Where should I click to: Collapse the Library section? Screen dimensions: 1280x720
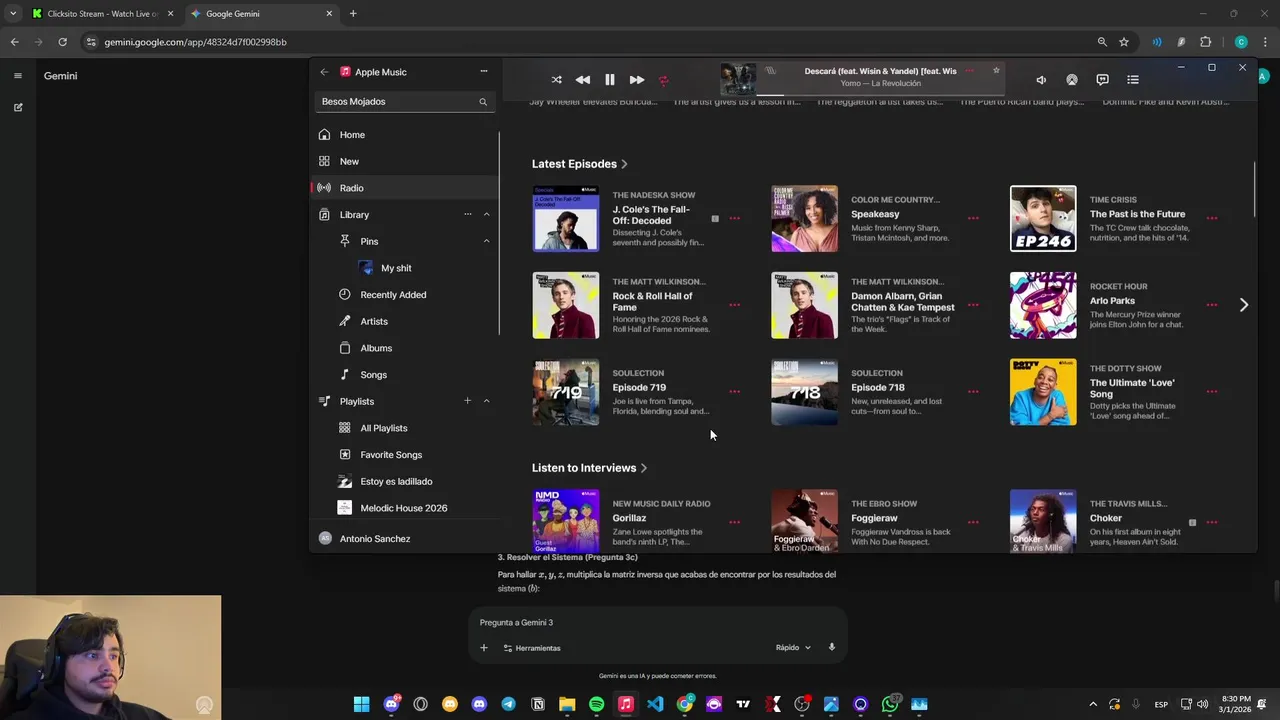[x=487, y=214]
